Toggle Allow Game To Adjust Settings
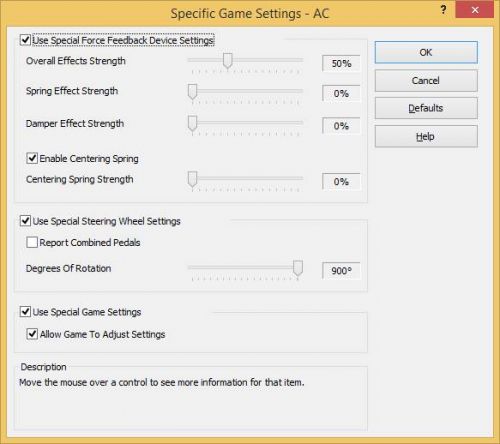This screenshot has height=444, width=500. [32, 334]
